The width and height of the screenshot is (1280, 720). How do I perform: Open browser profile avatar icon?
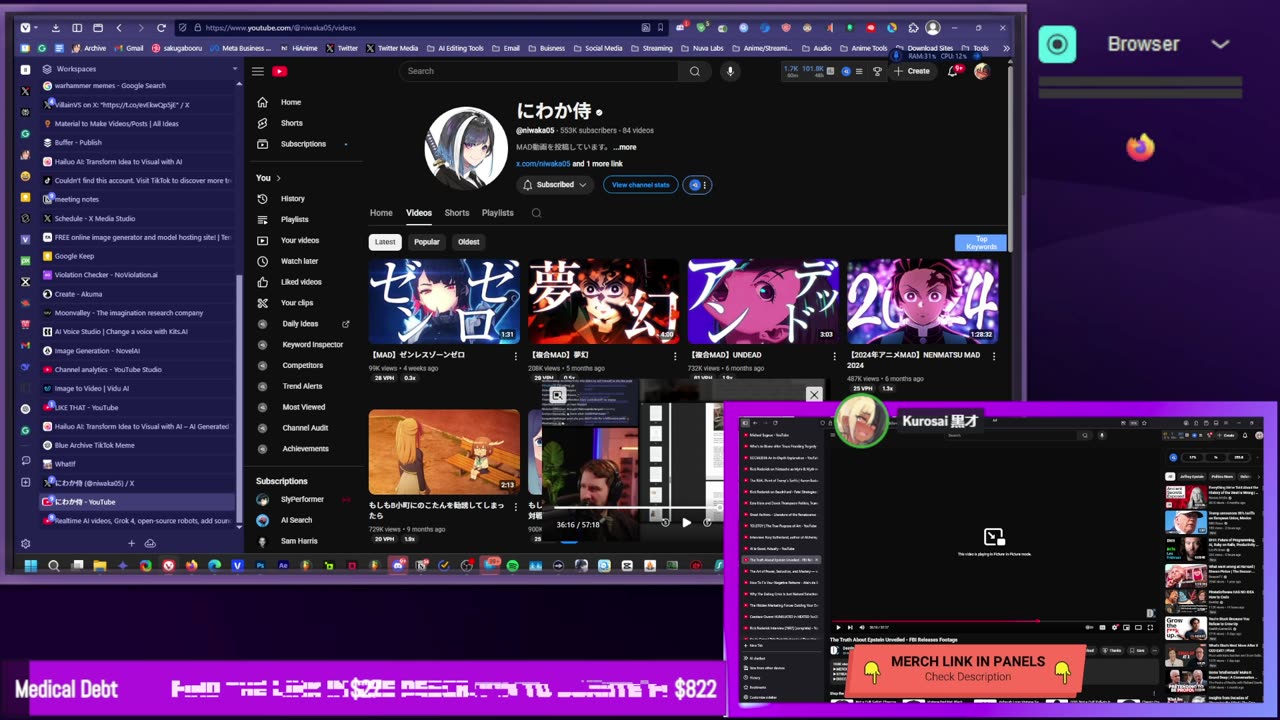(933, 28)
